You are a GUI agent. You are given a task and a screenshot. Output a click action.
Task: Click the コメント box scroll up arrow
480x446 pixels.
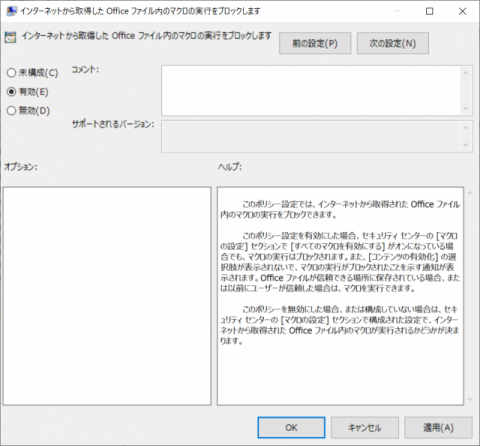(466, 73)
